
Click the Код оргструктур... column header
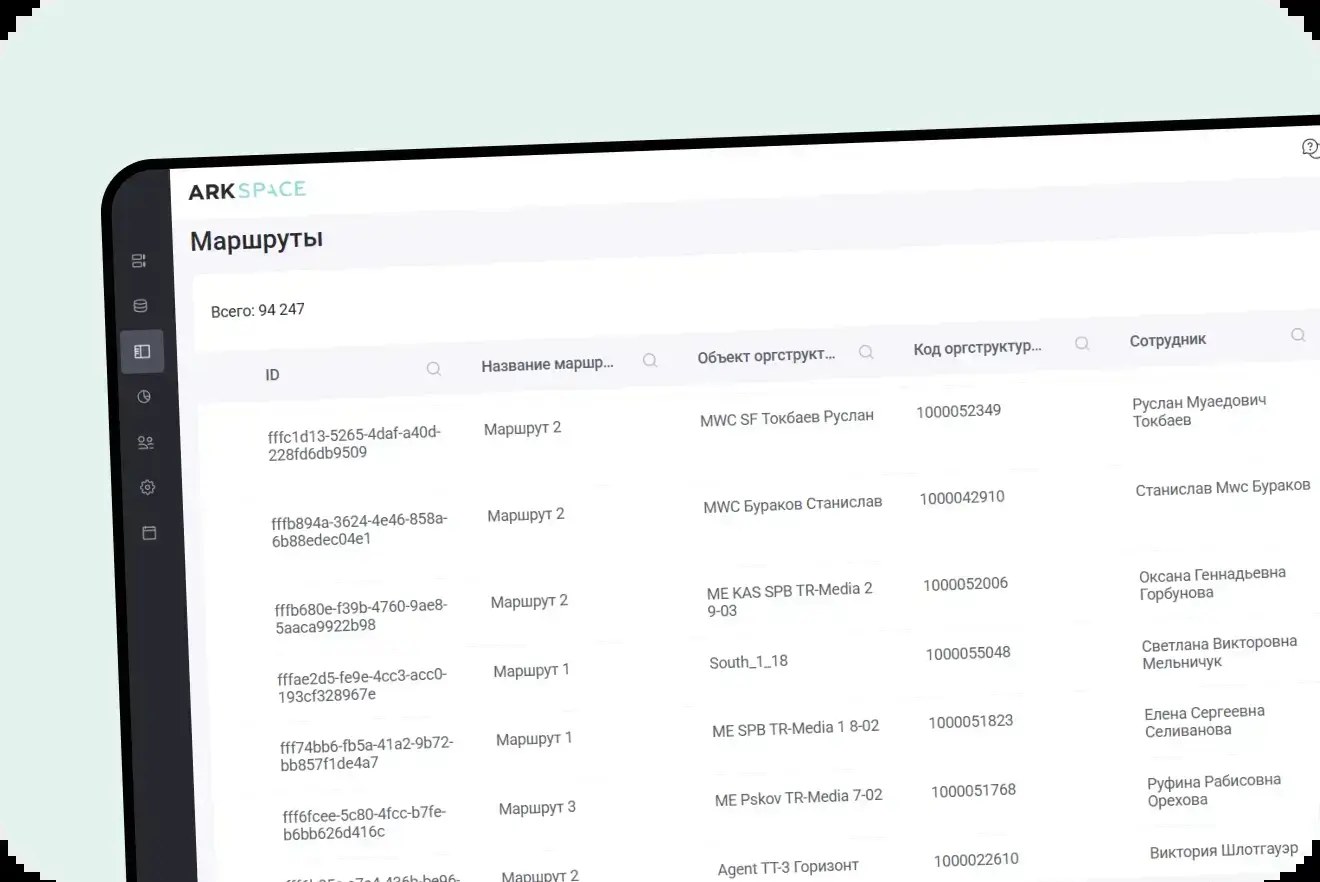pyautogui.click(x=978, y=348)
